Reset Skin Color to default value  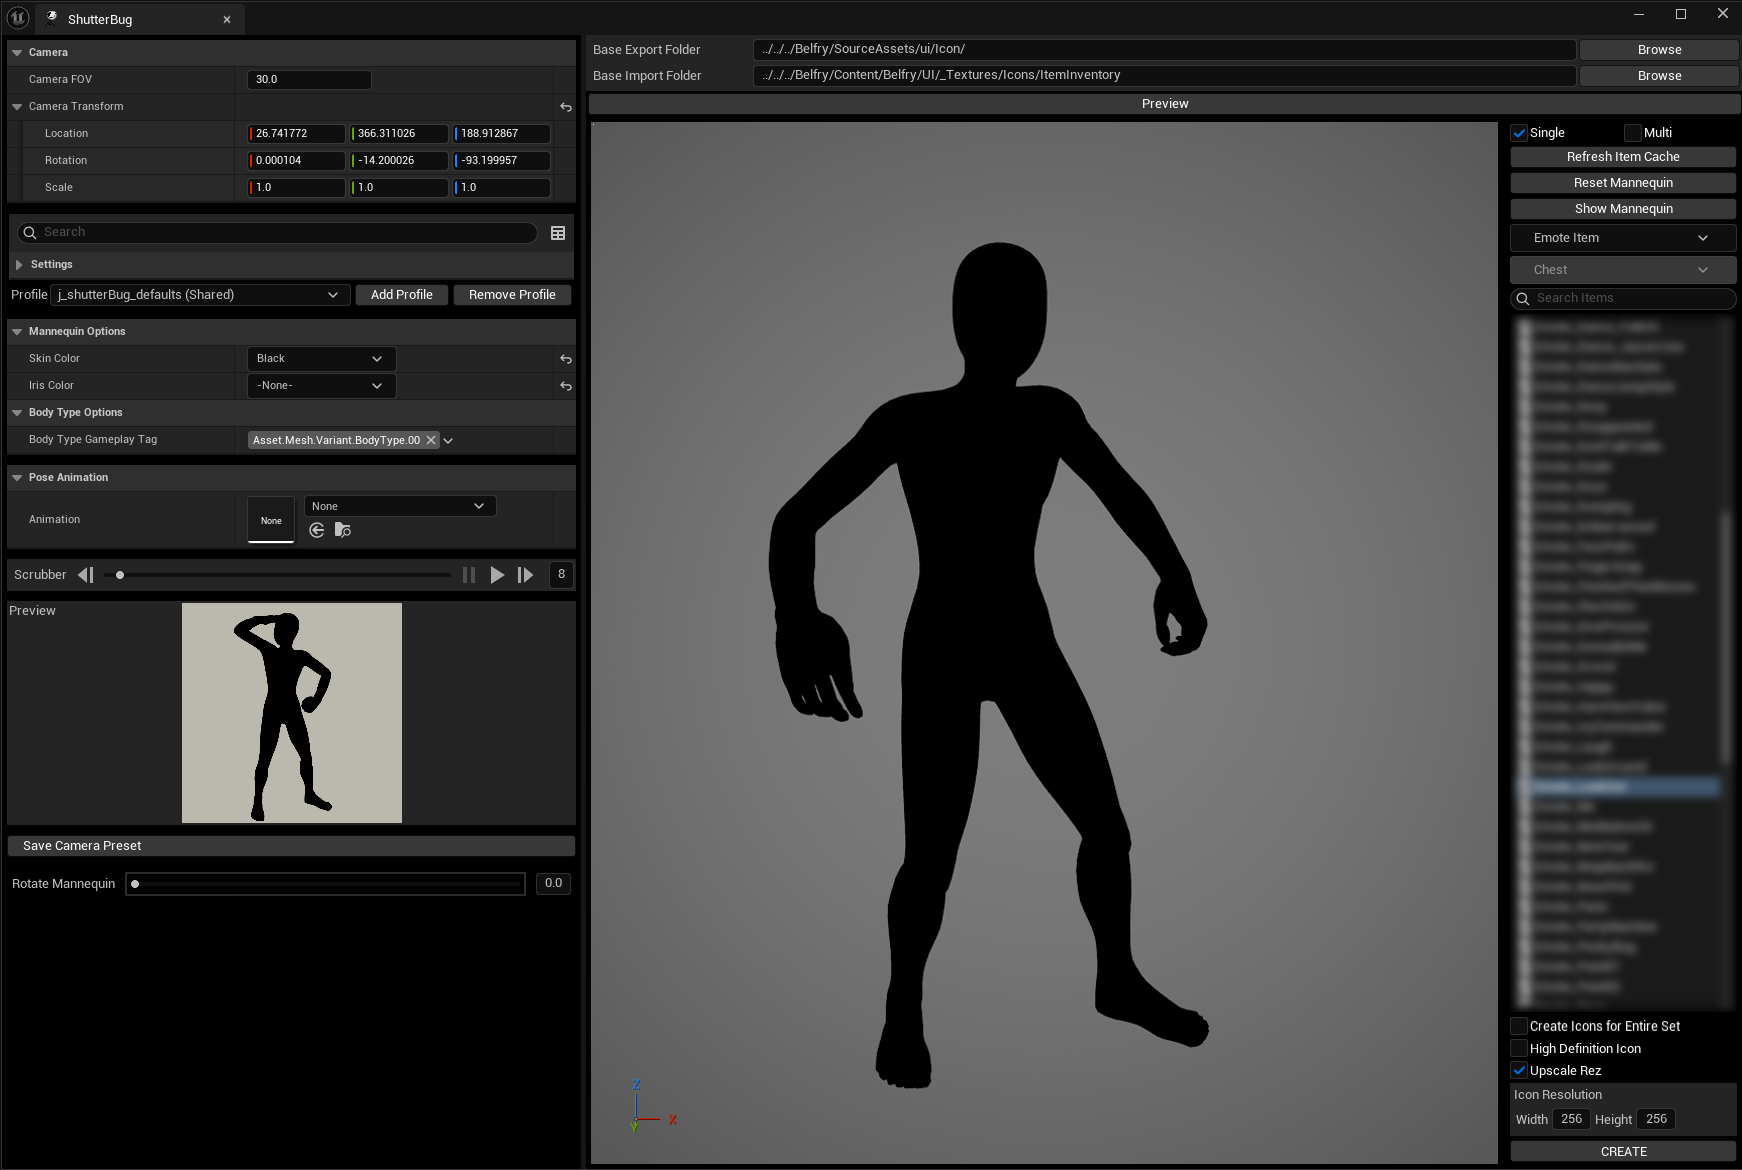click(x=566, y=359)
